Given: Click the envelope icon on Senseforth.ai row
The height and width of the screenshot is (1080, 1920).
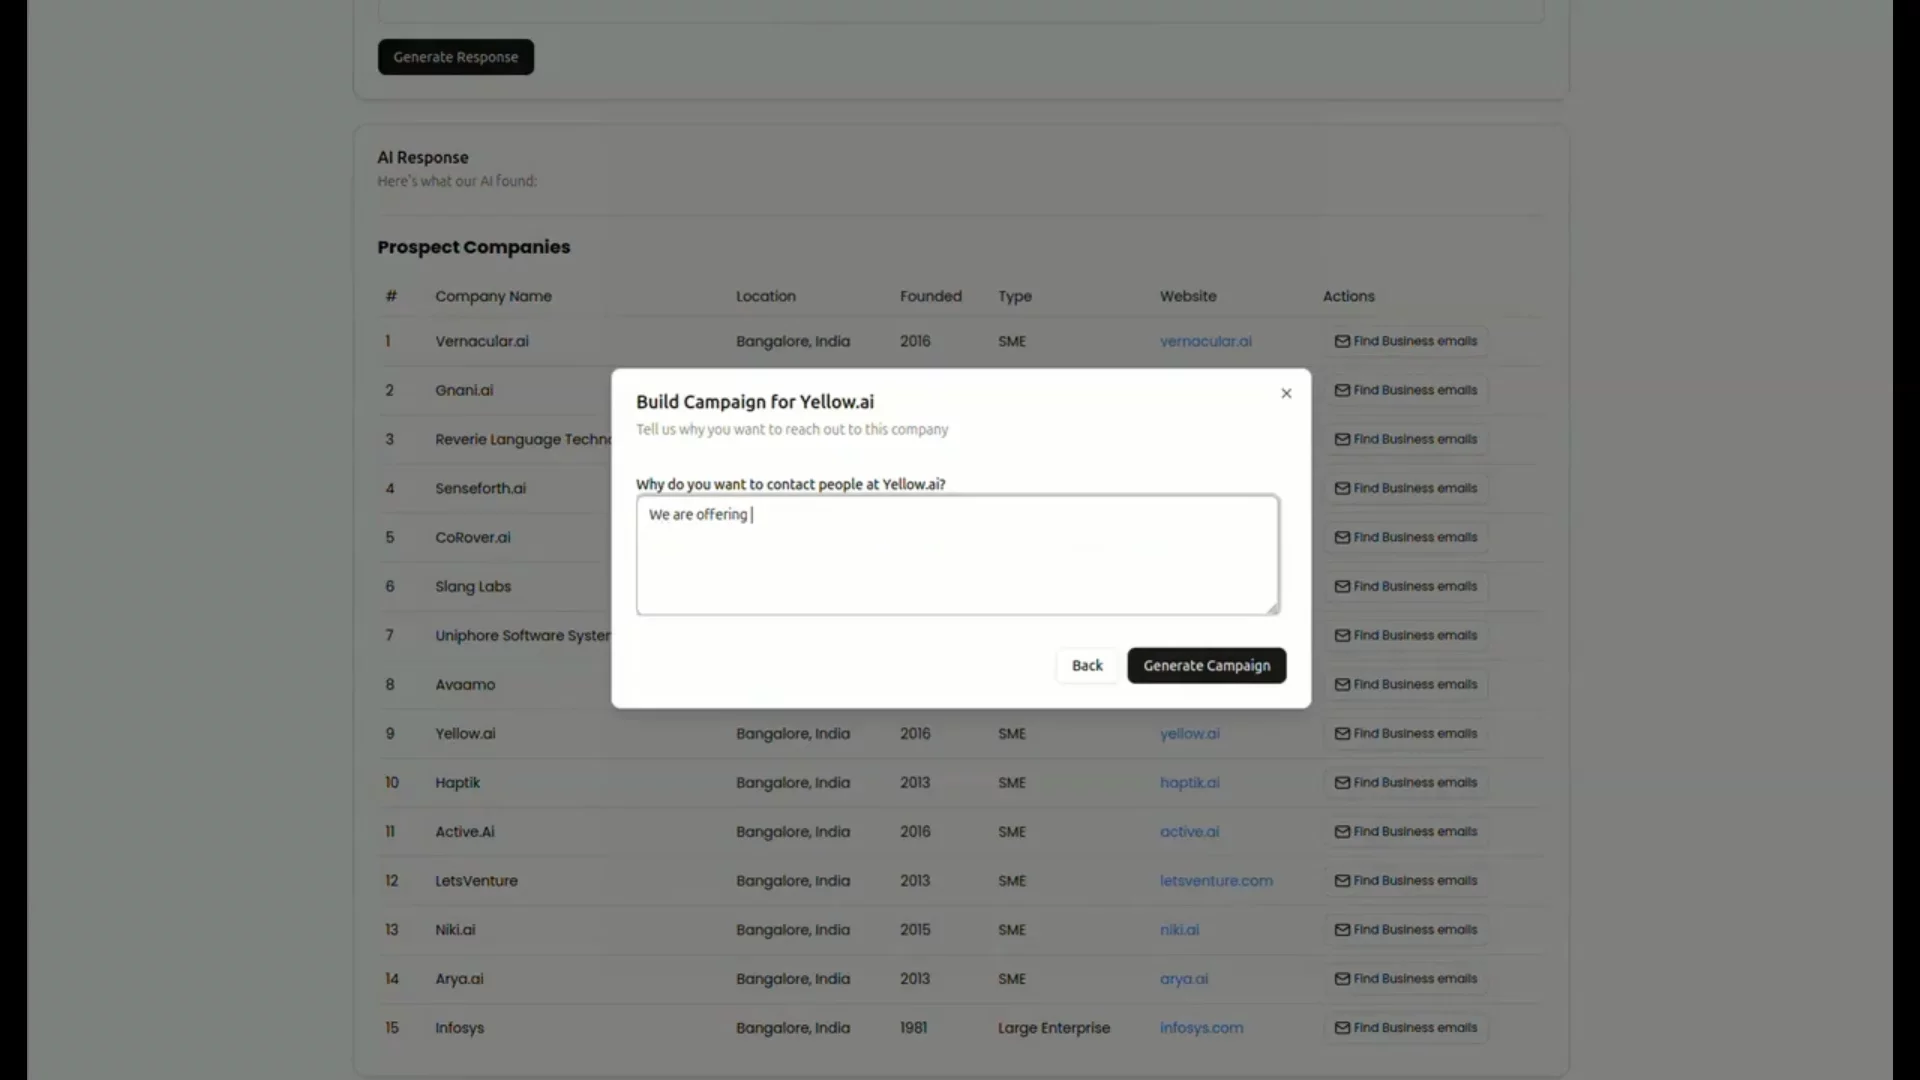Looking at the screenshot, I should (1342, 488).
